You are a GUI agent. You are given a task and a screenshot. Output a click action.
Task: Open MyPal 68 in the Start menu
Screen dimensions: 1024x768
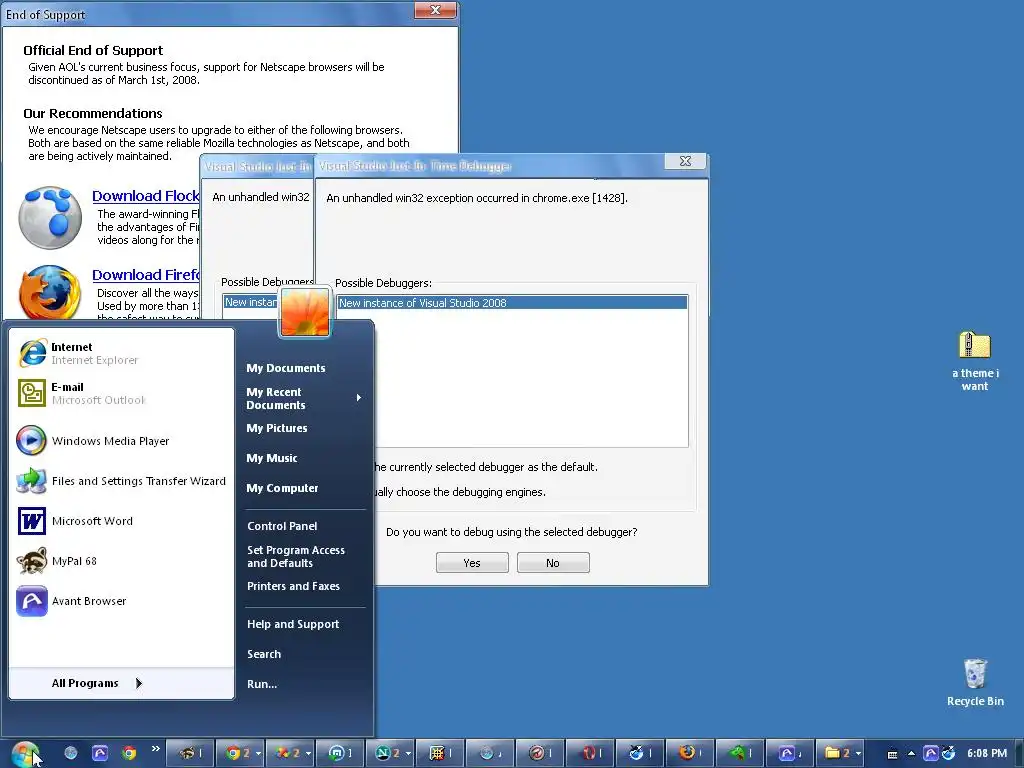click(x=121, y=561)
